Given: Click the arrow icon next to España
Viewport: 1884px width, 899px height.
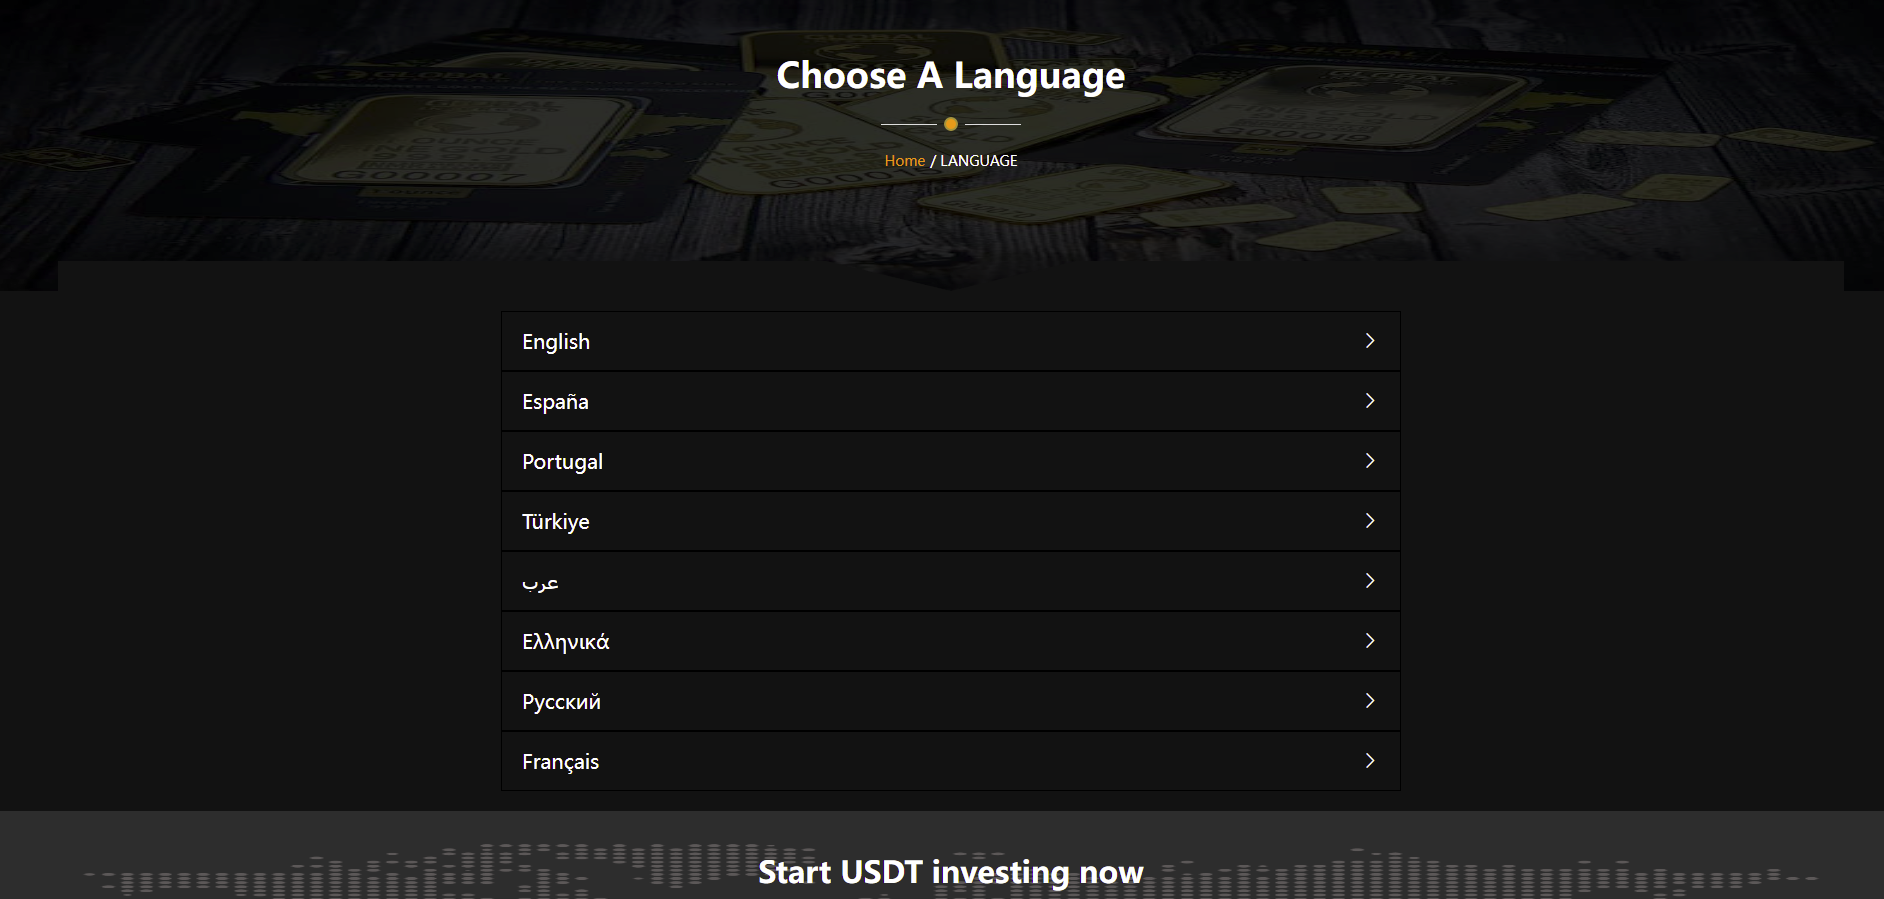Looking at the screenshot, I should pyautogui.click(x=1370, y=401).
